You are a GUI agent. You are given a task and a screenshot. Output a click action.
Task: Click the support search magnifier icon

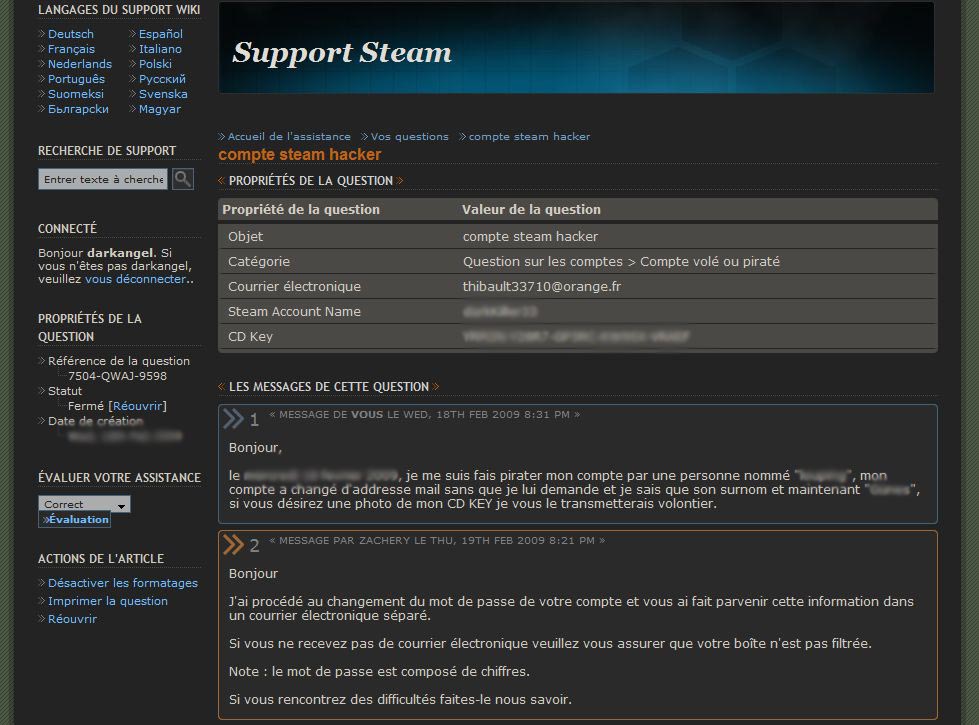tap(183, 179)
